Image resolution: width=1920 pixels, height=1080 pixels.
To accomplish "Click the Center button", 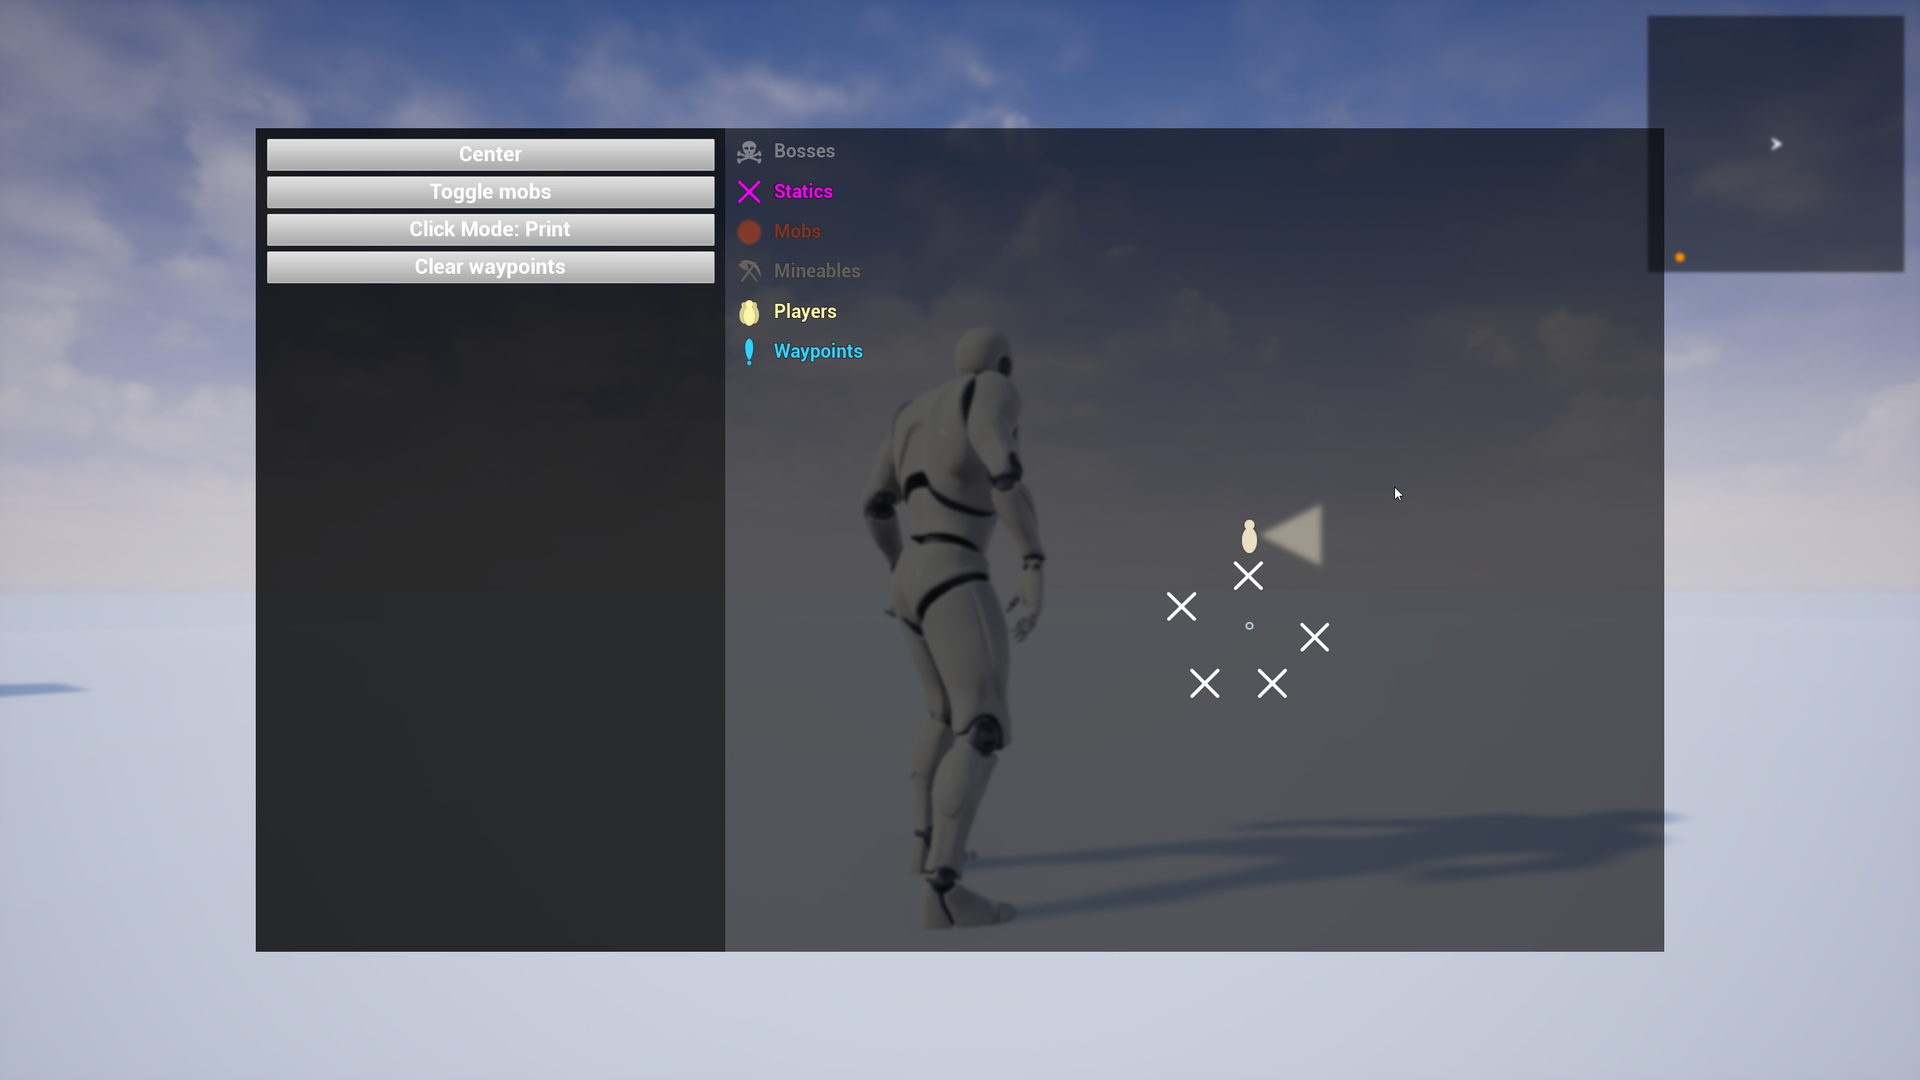I will [489, 153].
